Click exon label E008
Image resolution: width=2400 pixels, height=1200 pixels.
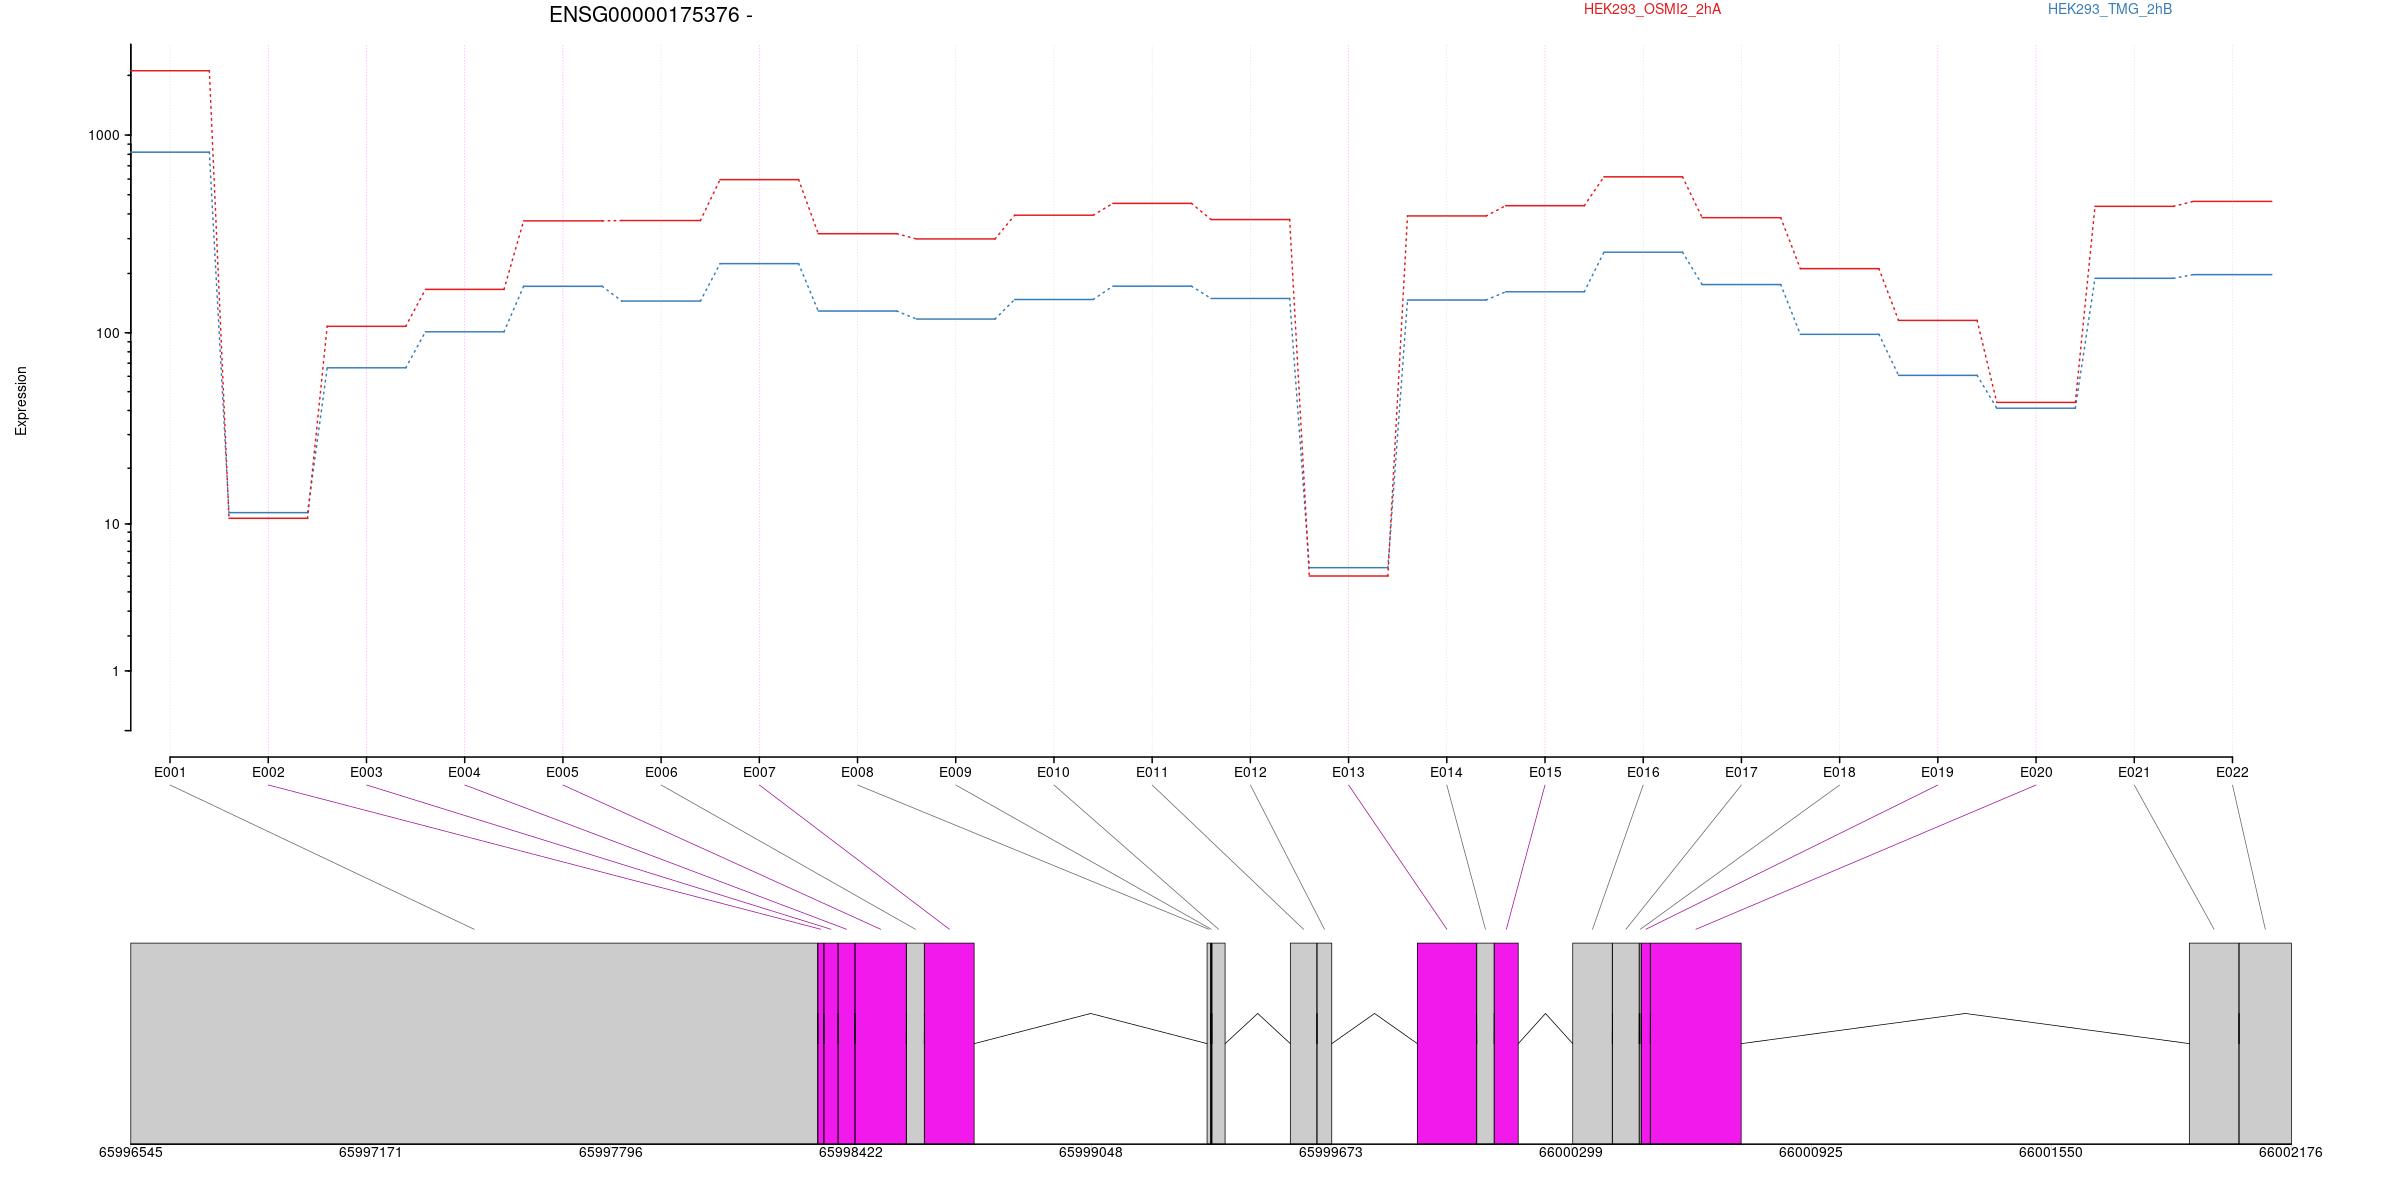click(x=857, y=772)
